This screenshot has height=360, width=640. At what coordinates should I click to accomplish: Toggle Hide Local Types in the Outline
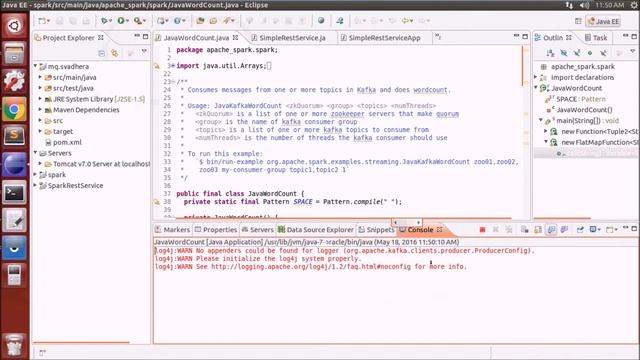[x=603, y=53]
